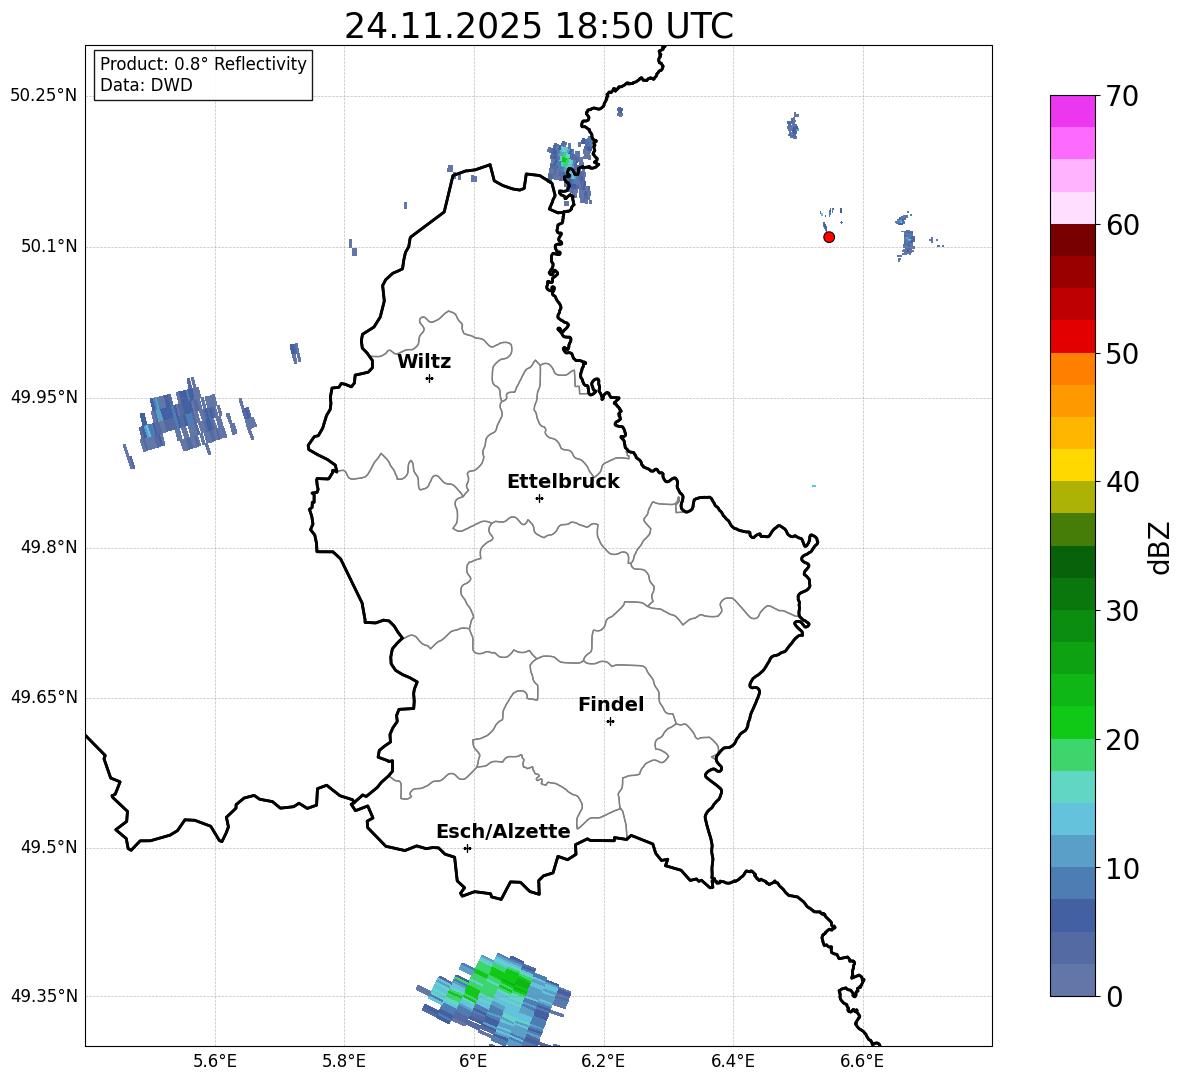The height and width of the screenshot is (1081, 1184).
Task: Click the magenta top colorbar segment
Action: [x=1073, y=111]
